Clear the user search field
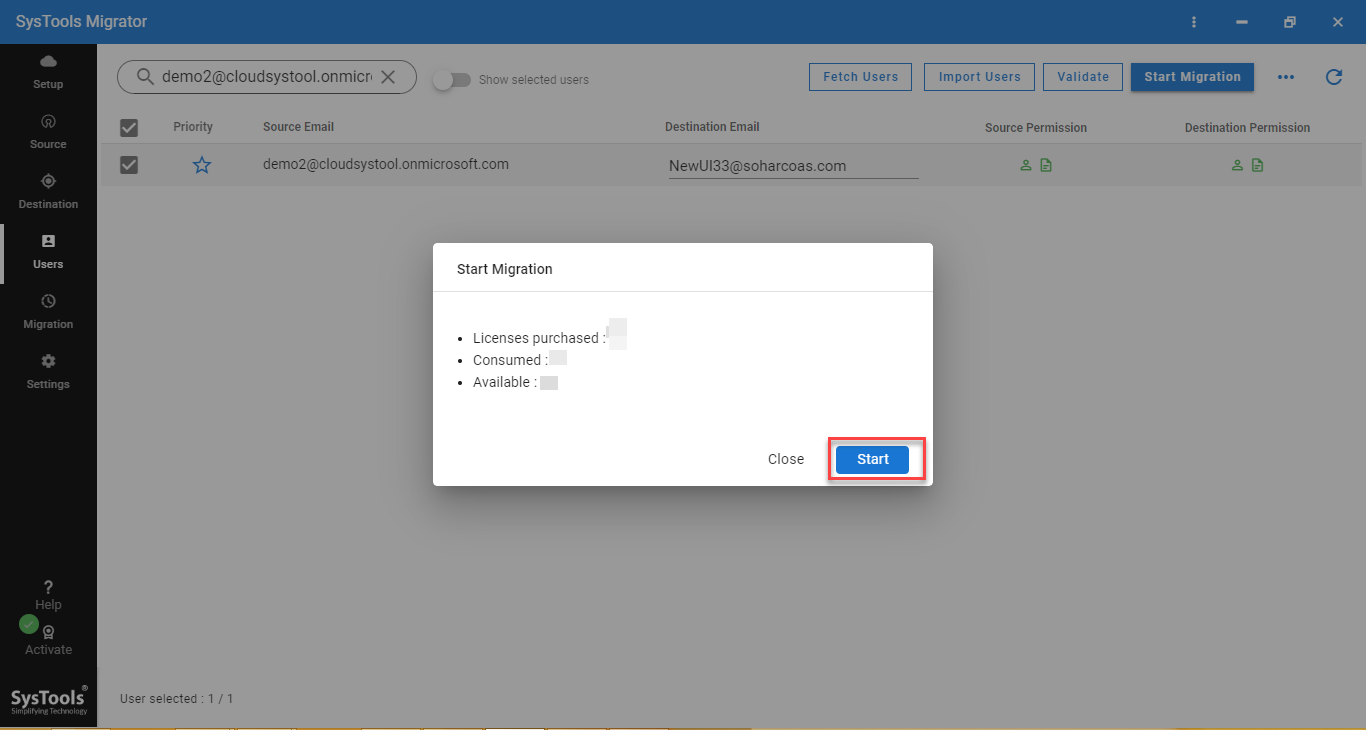The height and width of the screenshot is (730, 1366). point(388,77)
